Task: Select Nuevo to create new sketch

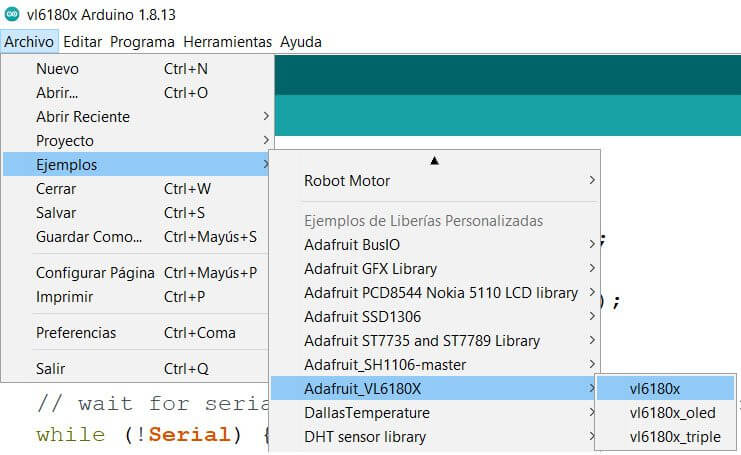Action: click(x=58, y=69)
